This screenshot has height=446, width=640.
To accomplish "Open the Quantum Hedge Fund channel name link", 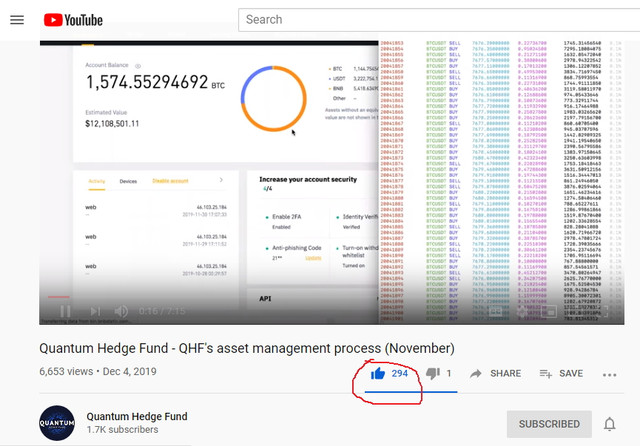I will (x=137, y=416).
